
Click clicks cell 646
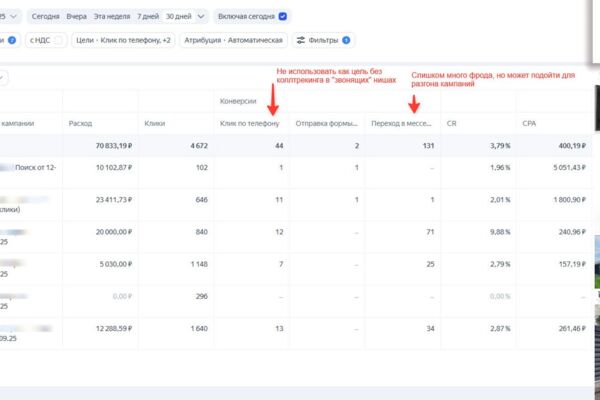pos(202,199)
